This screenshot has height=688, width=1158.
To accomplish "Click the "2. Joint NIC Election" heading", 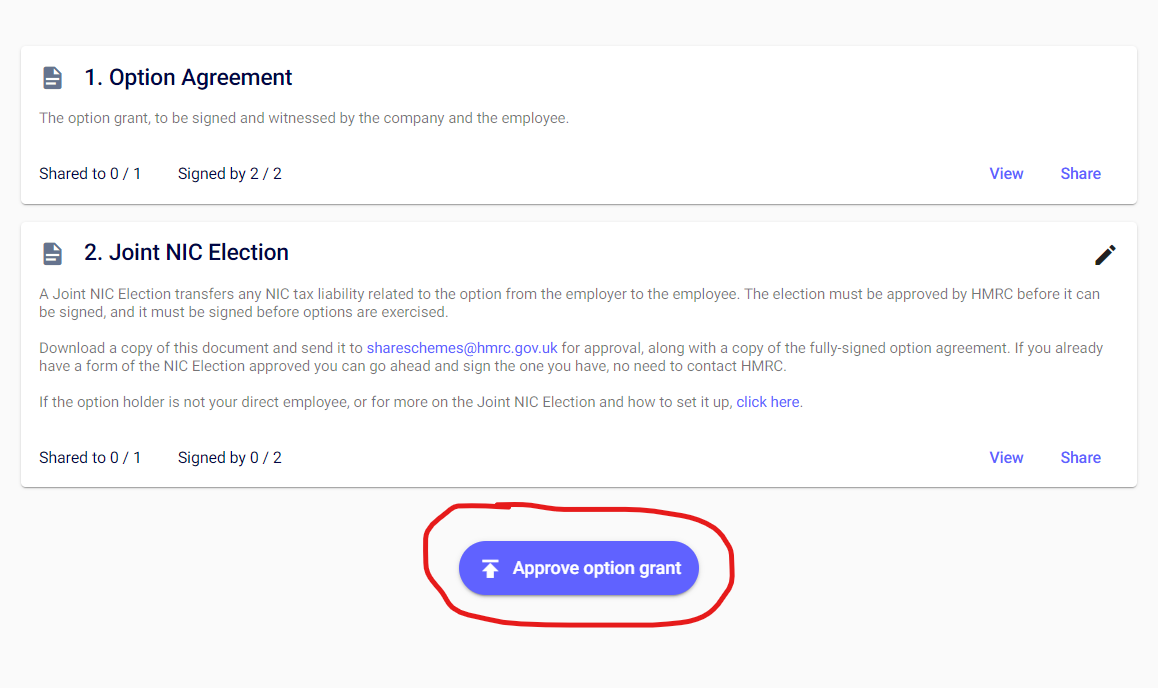I will (186, 253).
